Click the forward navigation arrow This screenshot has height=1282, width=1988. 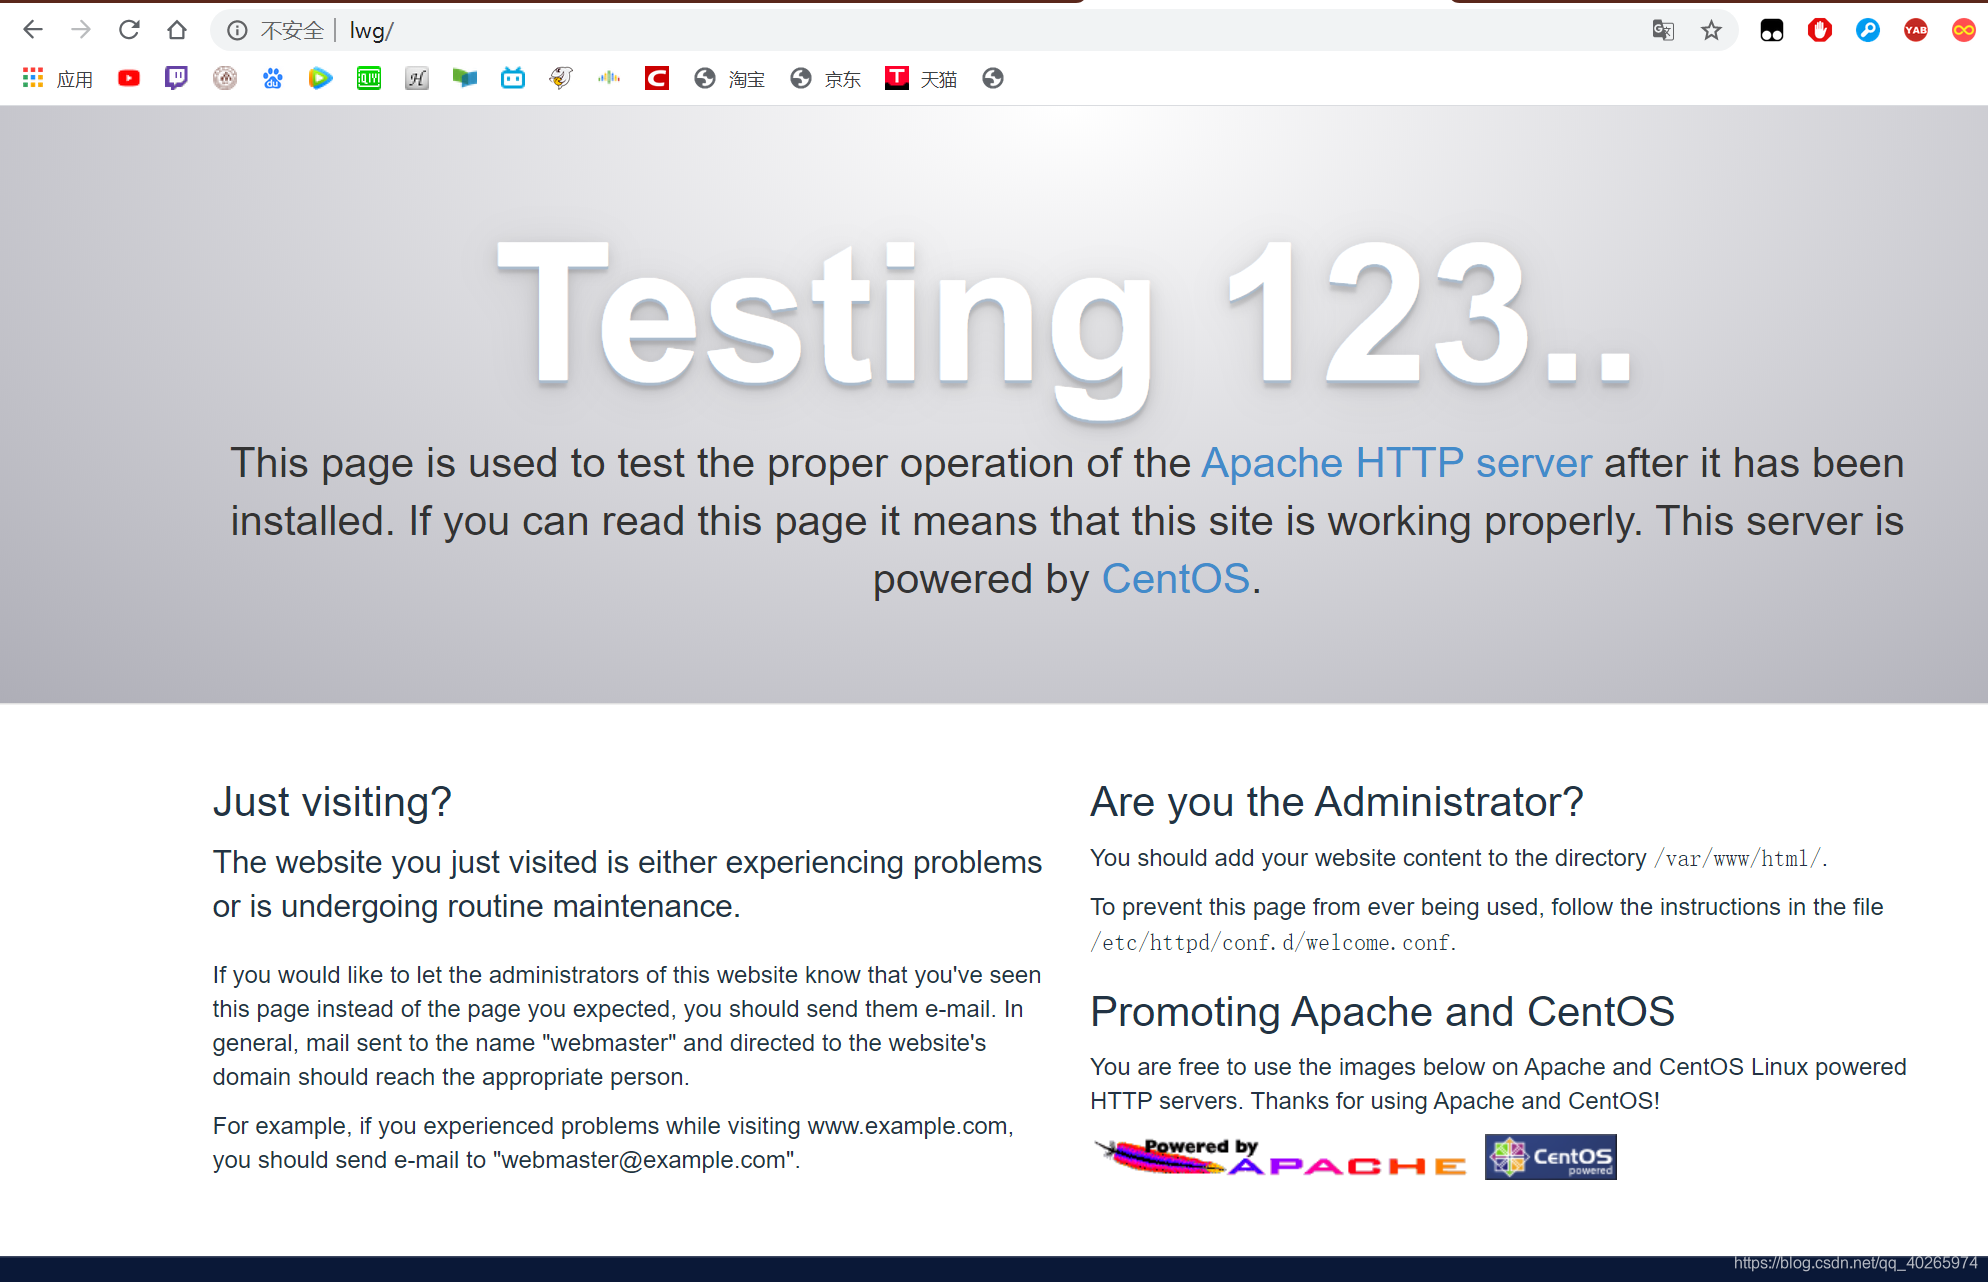[81, 30]
